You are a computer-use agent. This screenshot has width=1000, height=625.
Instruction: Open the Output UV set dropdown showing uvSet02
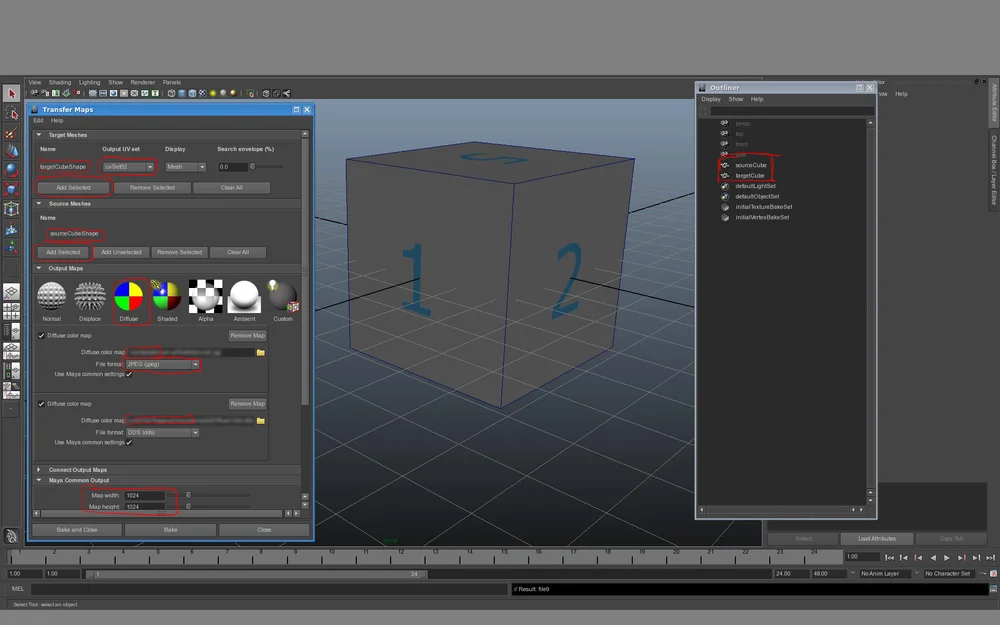[128, 166]
